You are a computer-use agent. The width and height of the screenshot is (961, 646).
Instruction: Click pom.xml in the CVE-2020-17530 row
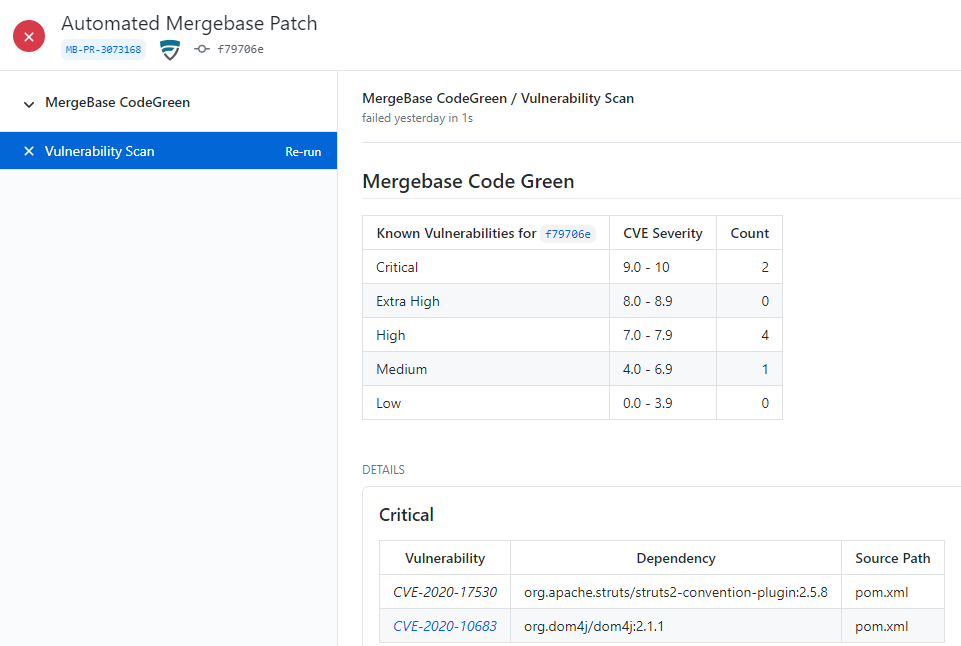pyautogui.click(x=881, y=592)
